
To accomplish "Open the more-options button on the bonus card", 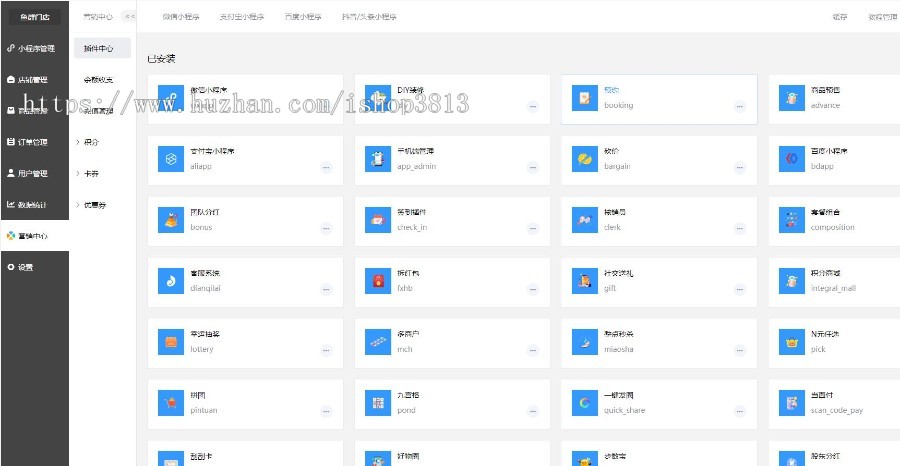I will tap(326, 229).
